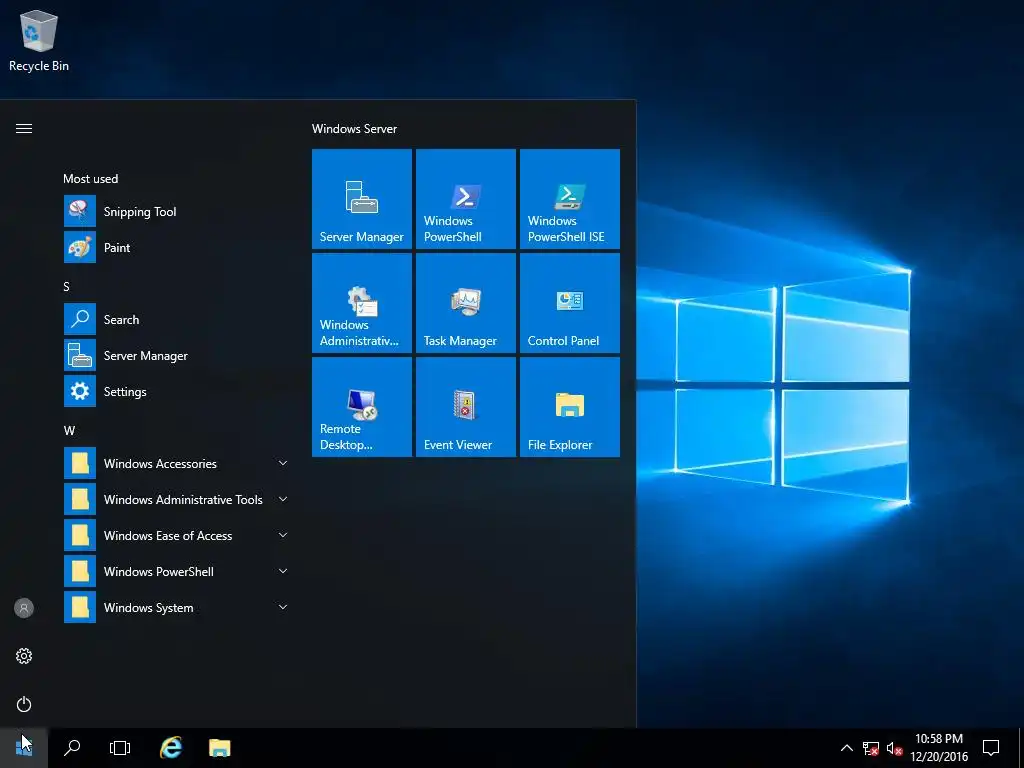Open the Server Manager tile
The height and width of the screenshot is (768, 1024).
[362, 199]
